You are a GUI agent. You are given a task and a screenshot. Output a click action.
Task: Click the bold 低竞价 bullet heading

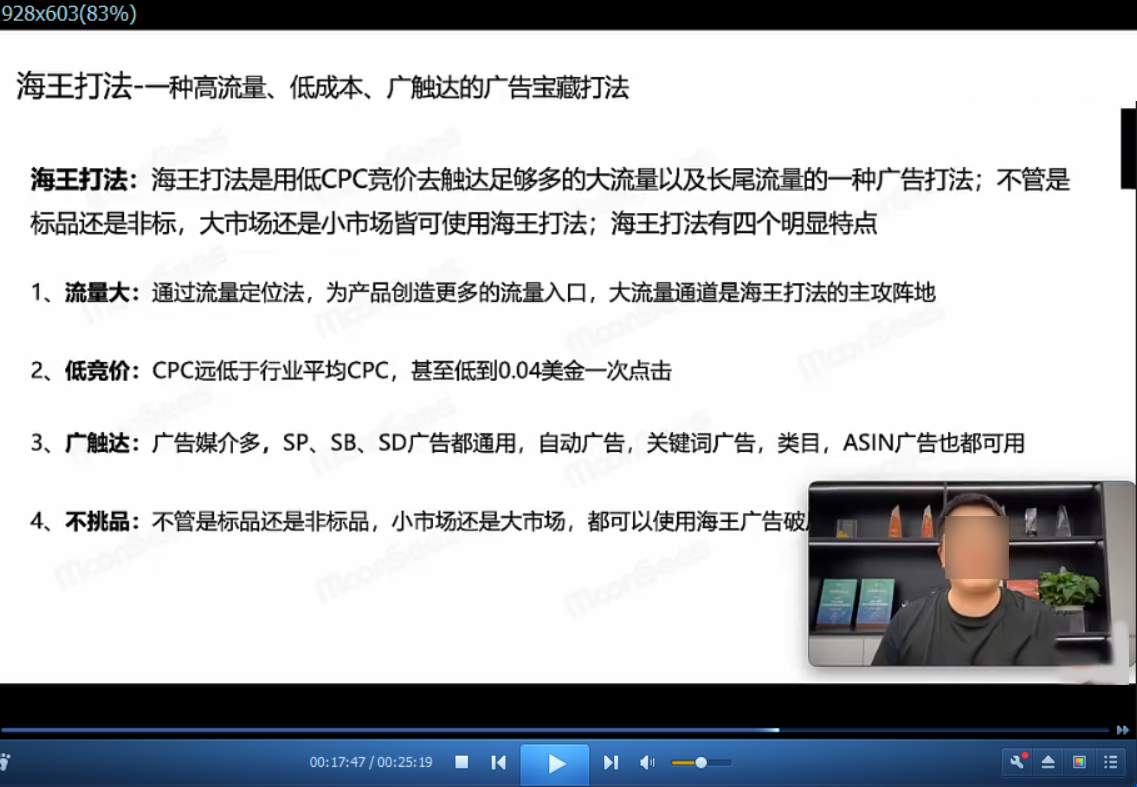105,371
